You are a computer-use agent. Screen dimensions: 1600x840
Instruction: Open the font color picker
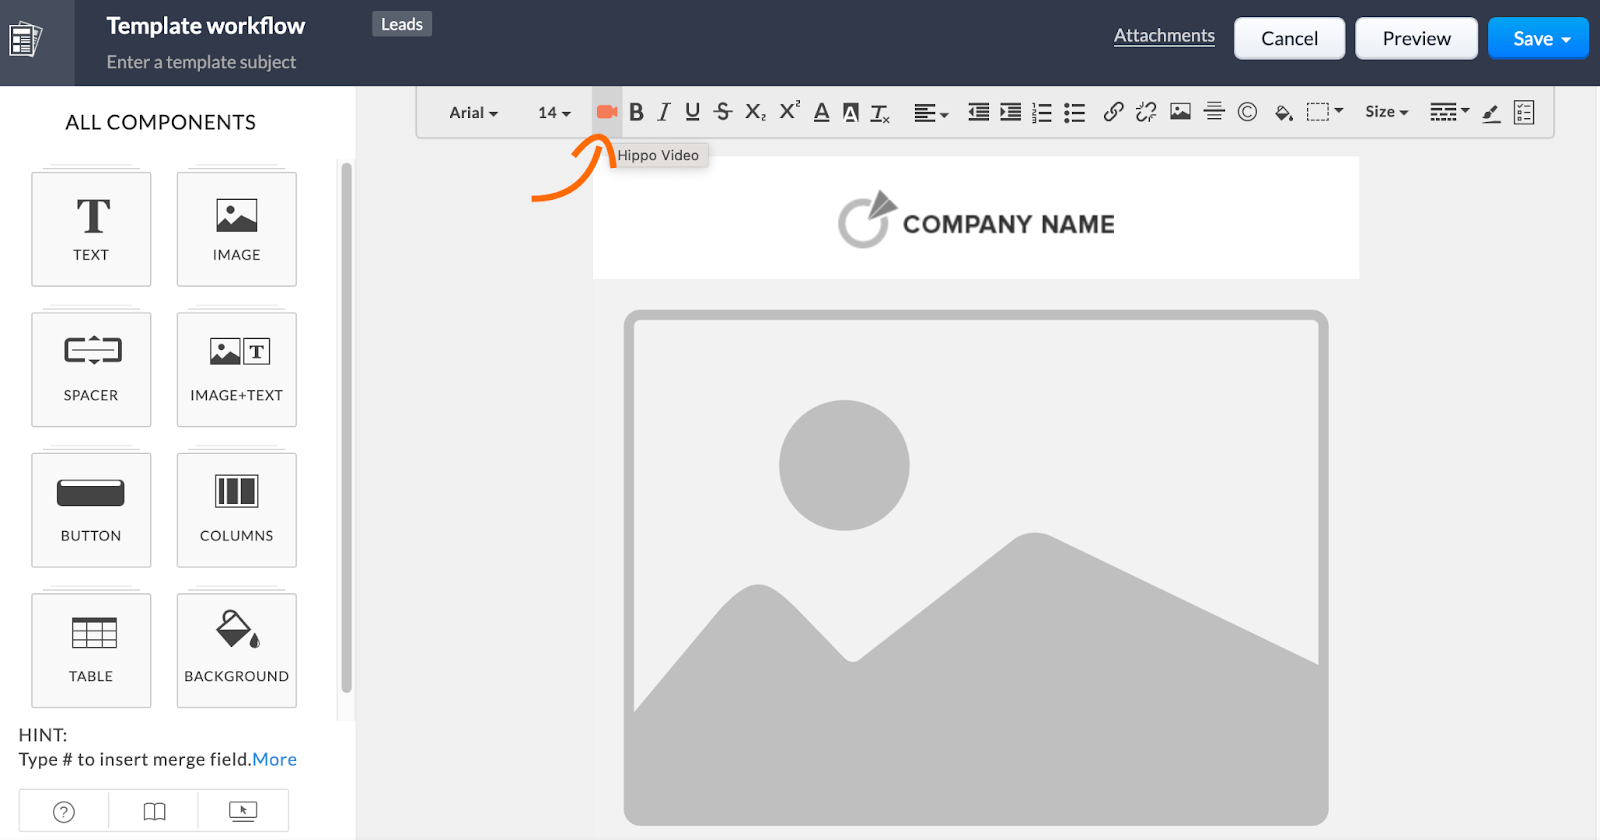821,112
